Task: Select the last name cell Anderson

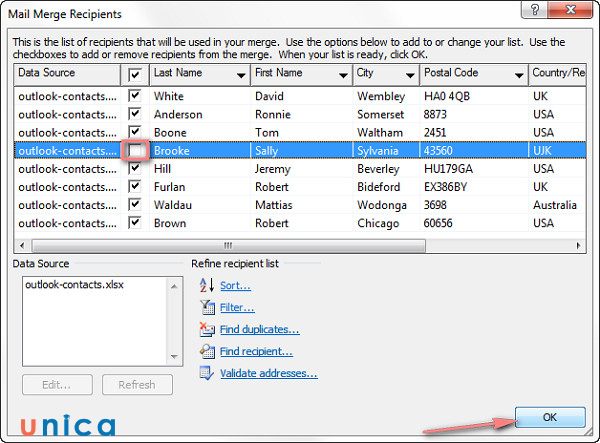Action: 178,114
